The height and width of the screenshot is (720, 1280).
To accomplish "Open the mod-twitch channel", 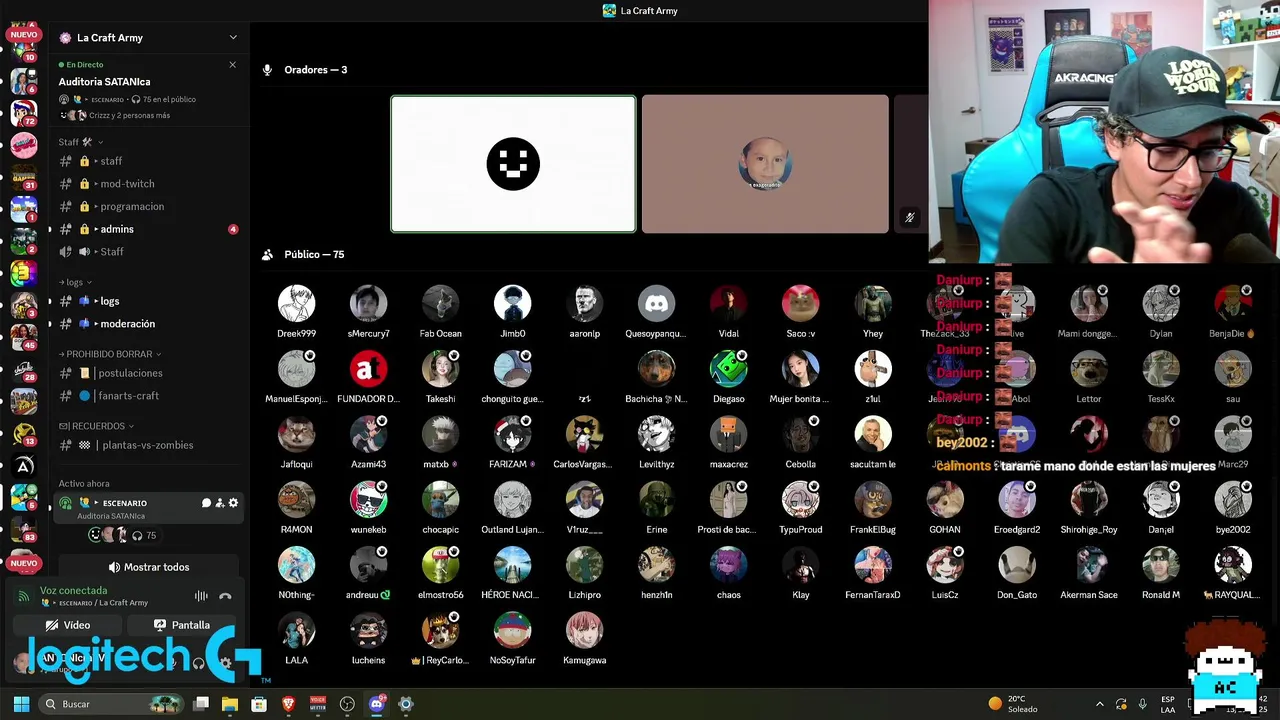I will coord(148,184).
